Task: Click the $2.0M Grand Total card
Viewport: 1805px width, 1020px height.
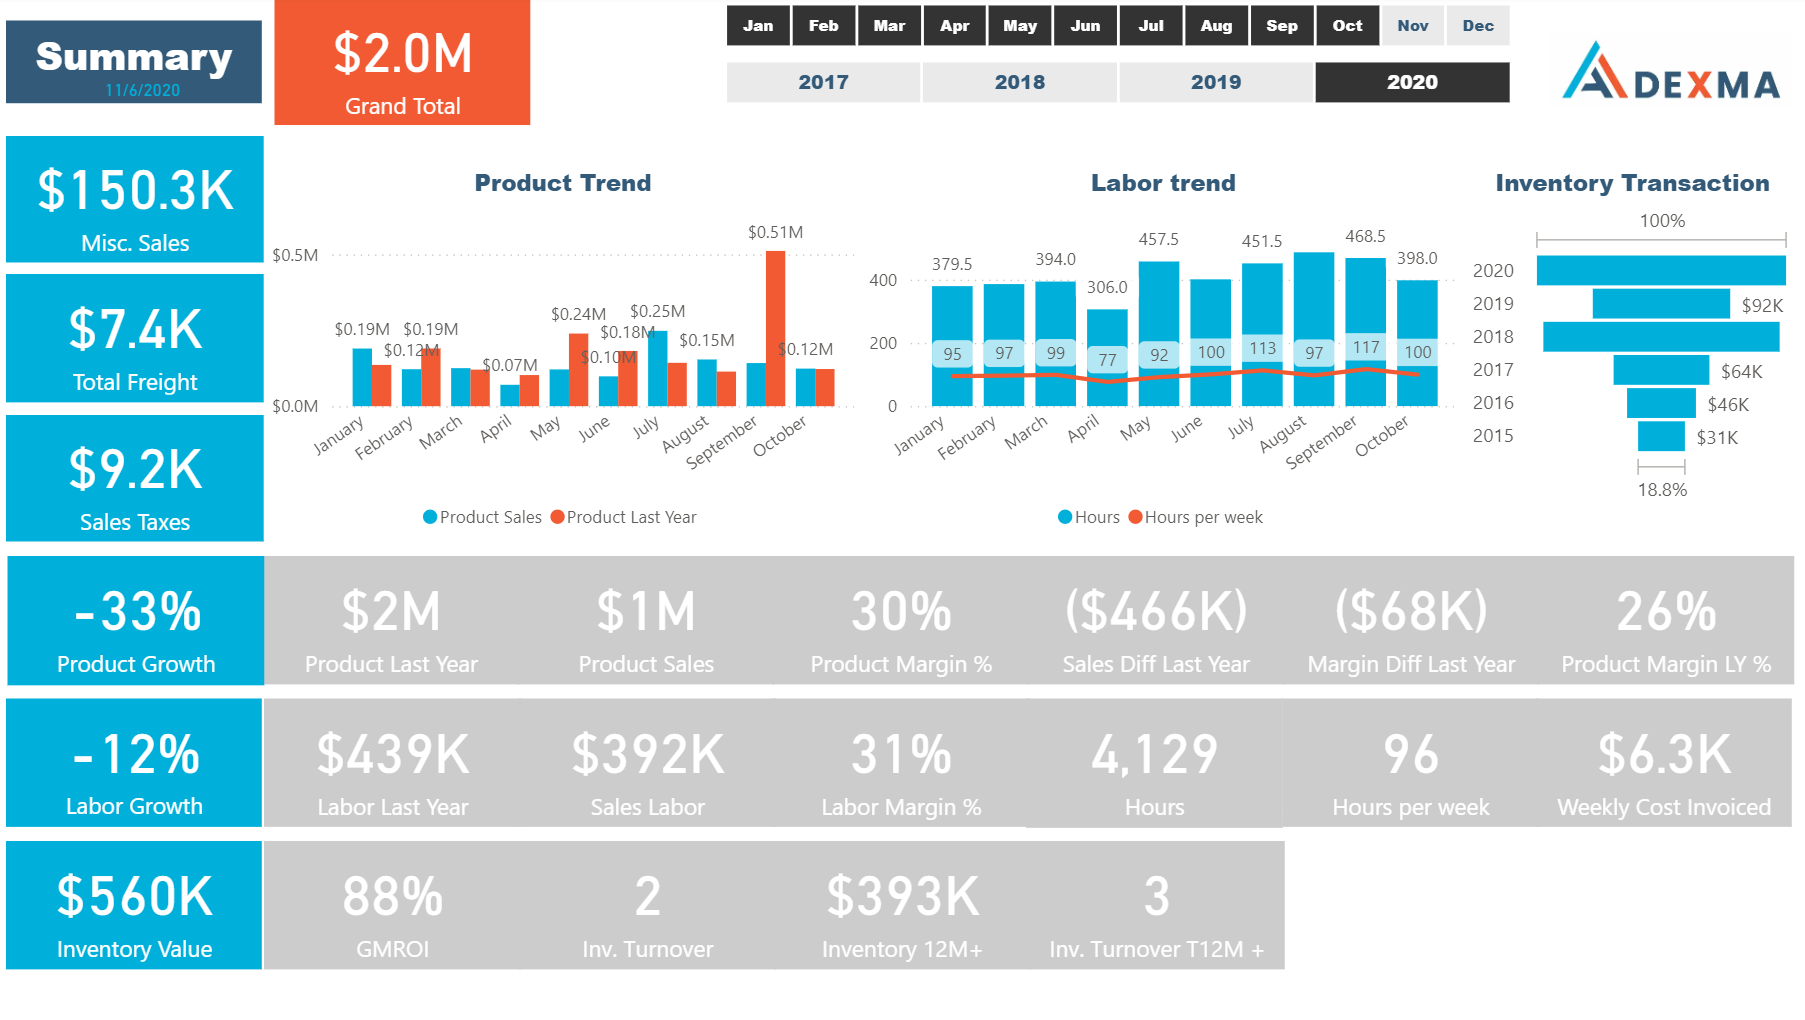Action: coord(402,63)
